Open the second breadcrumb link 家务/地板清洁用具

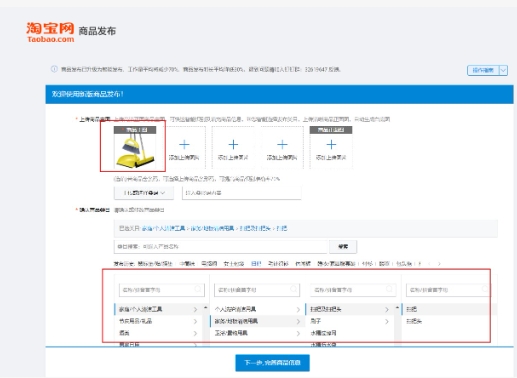coord(212,228)
